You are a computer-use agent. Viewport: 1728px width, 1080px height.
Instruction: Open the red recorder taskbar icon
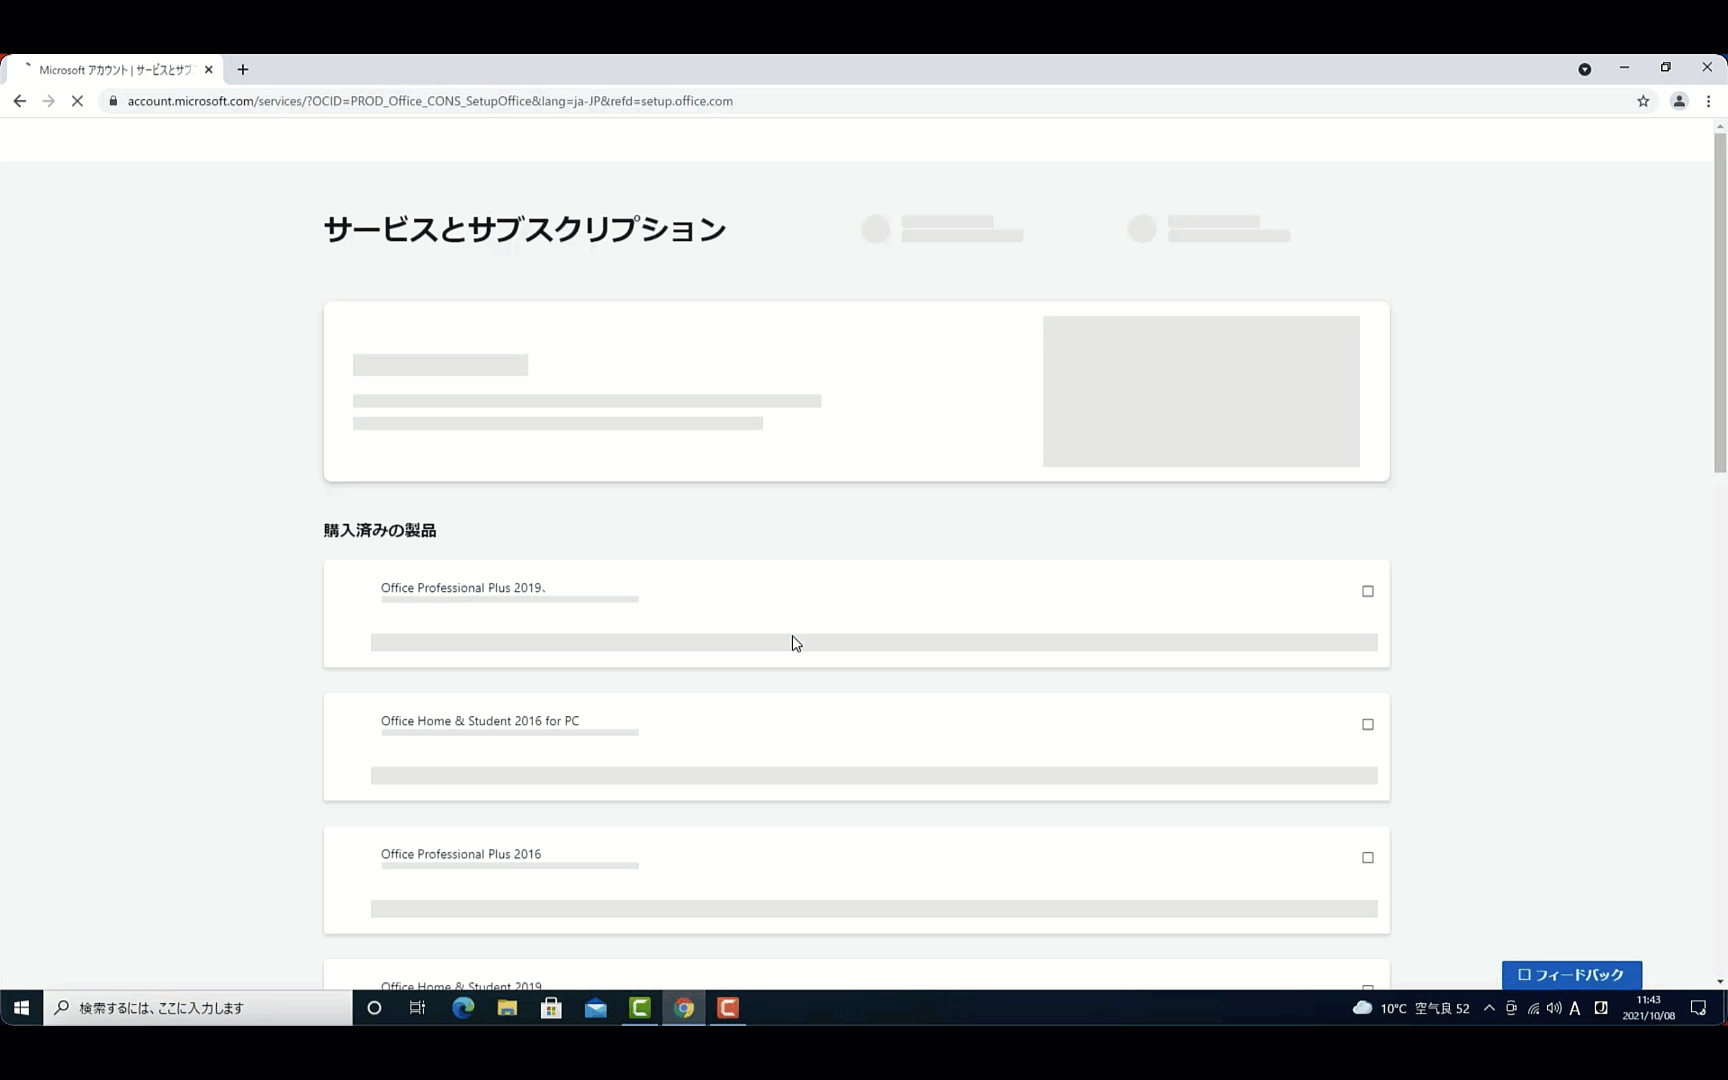[x=728, y=1008]
